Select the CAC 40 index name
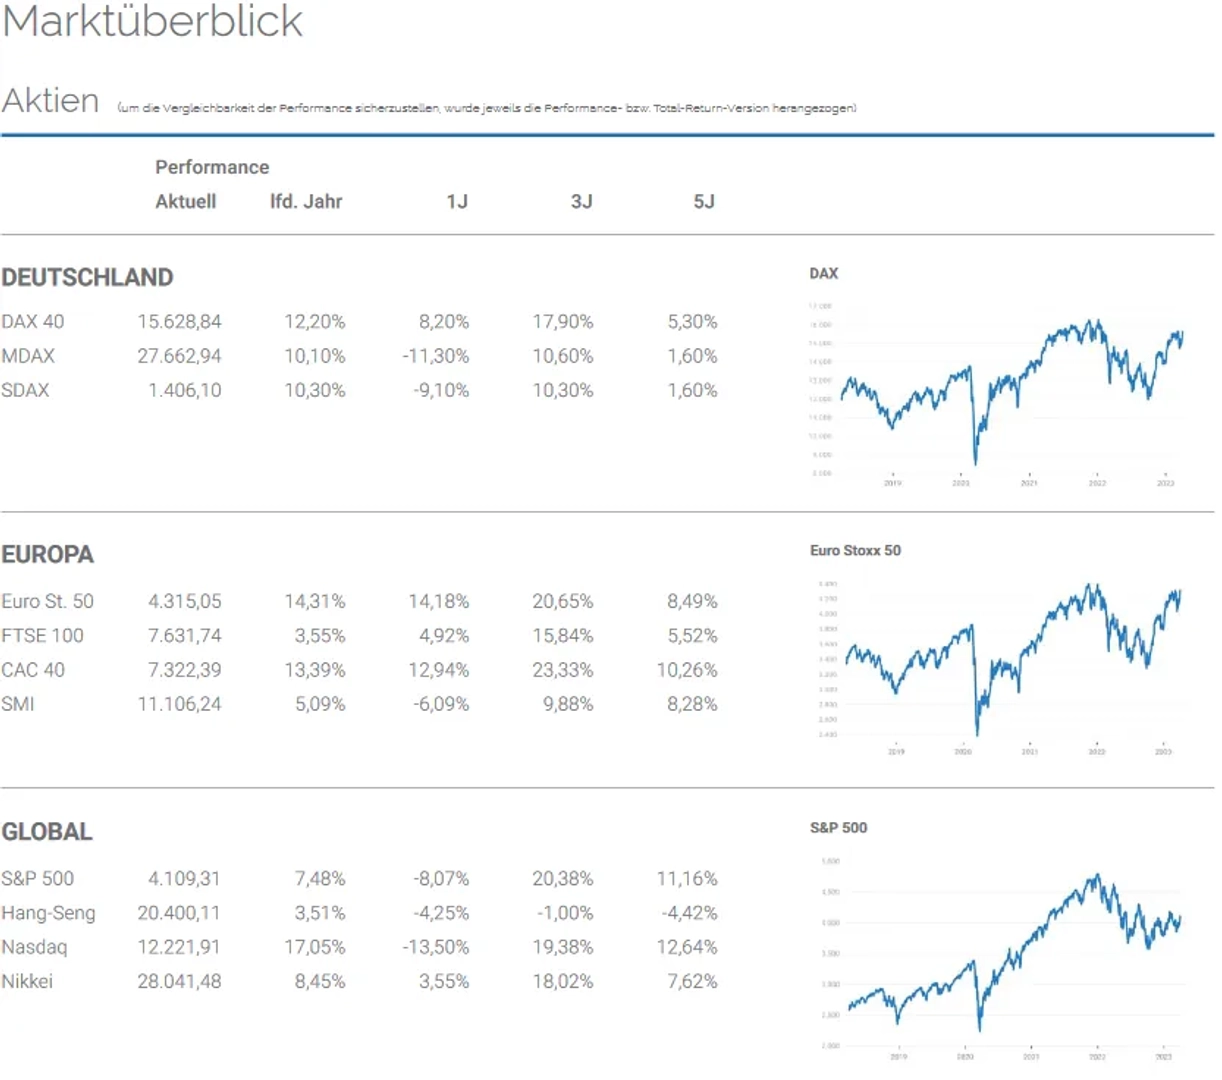The height and width of the screenshot is (1080, 1222). [33, 670]
